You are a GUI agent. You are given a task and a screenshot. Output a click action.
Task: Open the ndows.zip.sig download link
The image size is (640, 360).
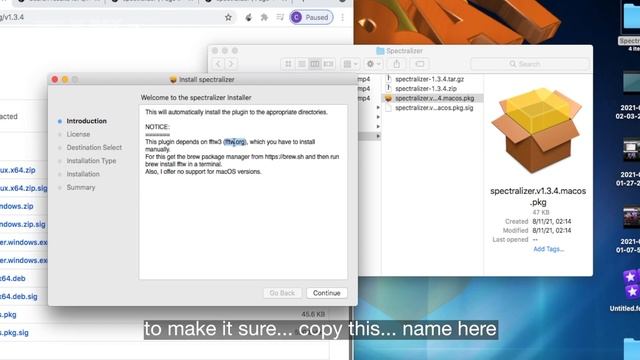pyautogui.click(x=23, y=224)
